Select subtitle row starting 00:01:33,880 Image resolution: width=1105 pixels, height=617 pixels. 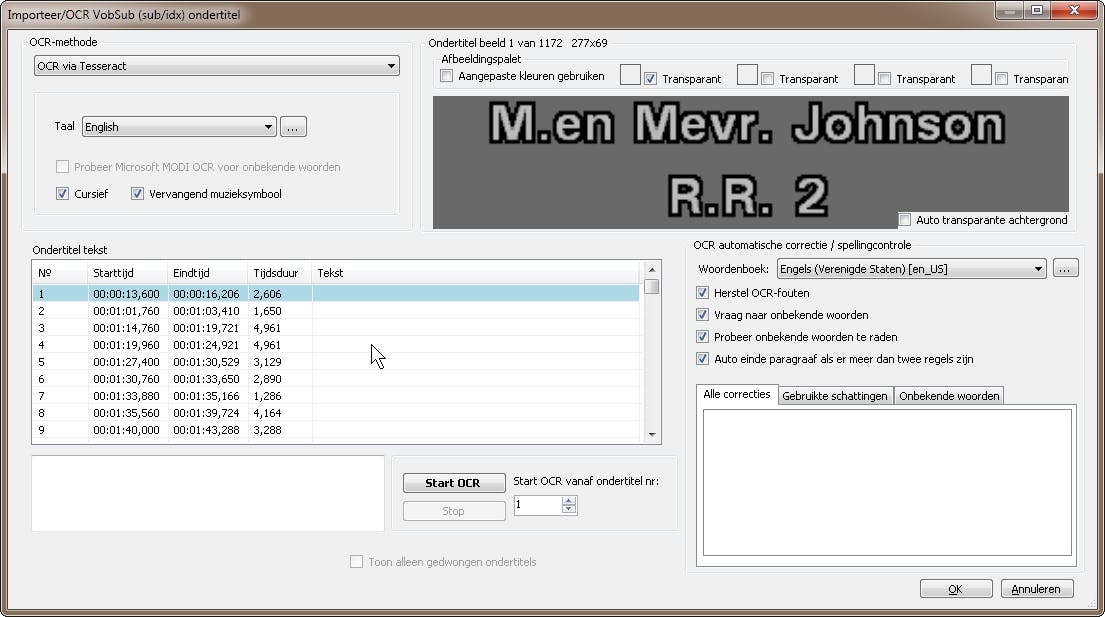coord(335,396)
